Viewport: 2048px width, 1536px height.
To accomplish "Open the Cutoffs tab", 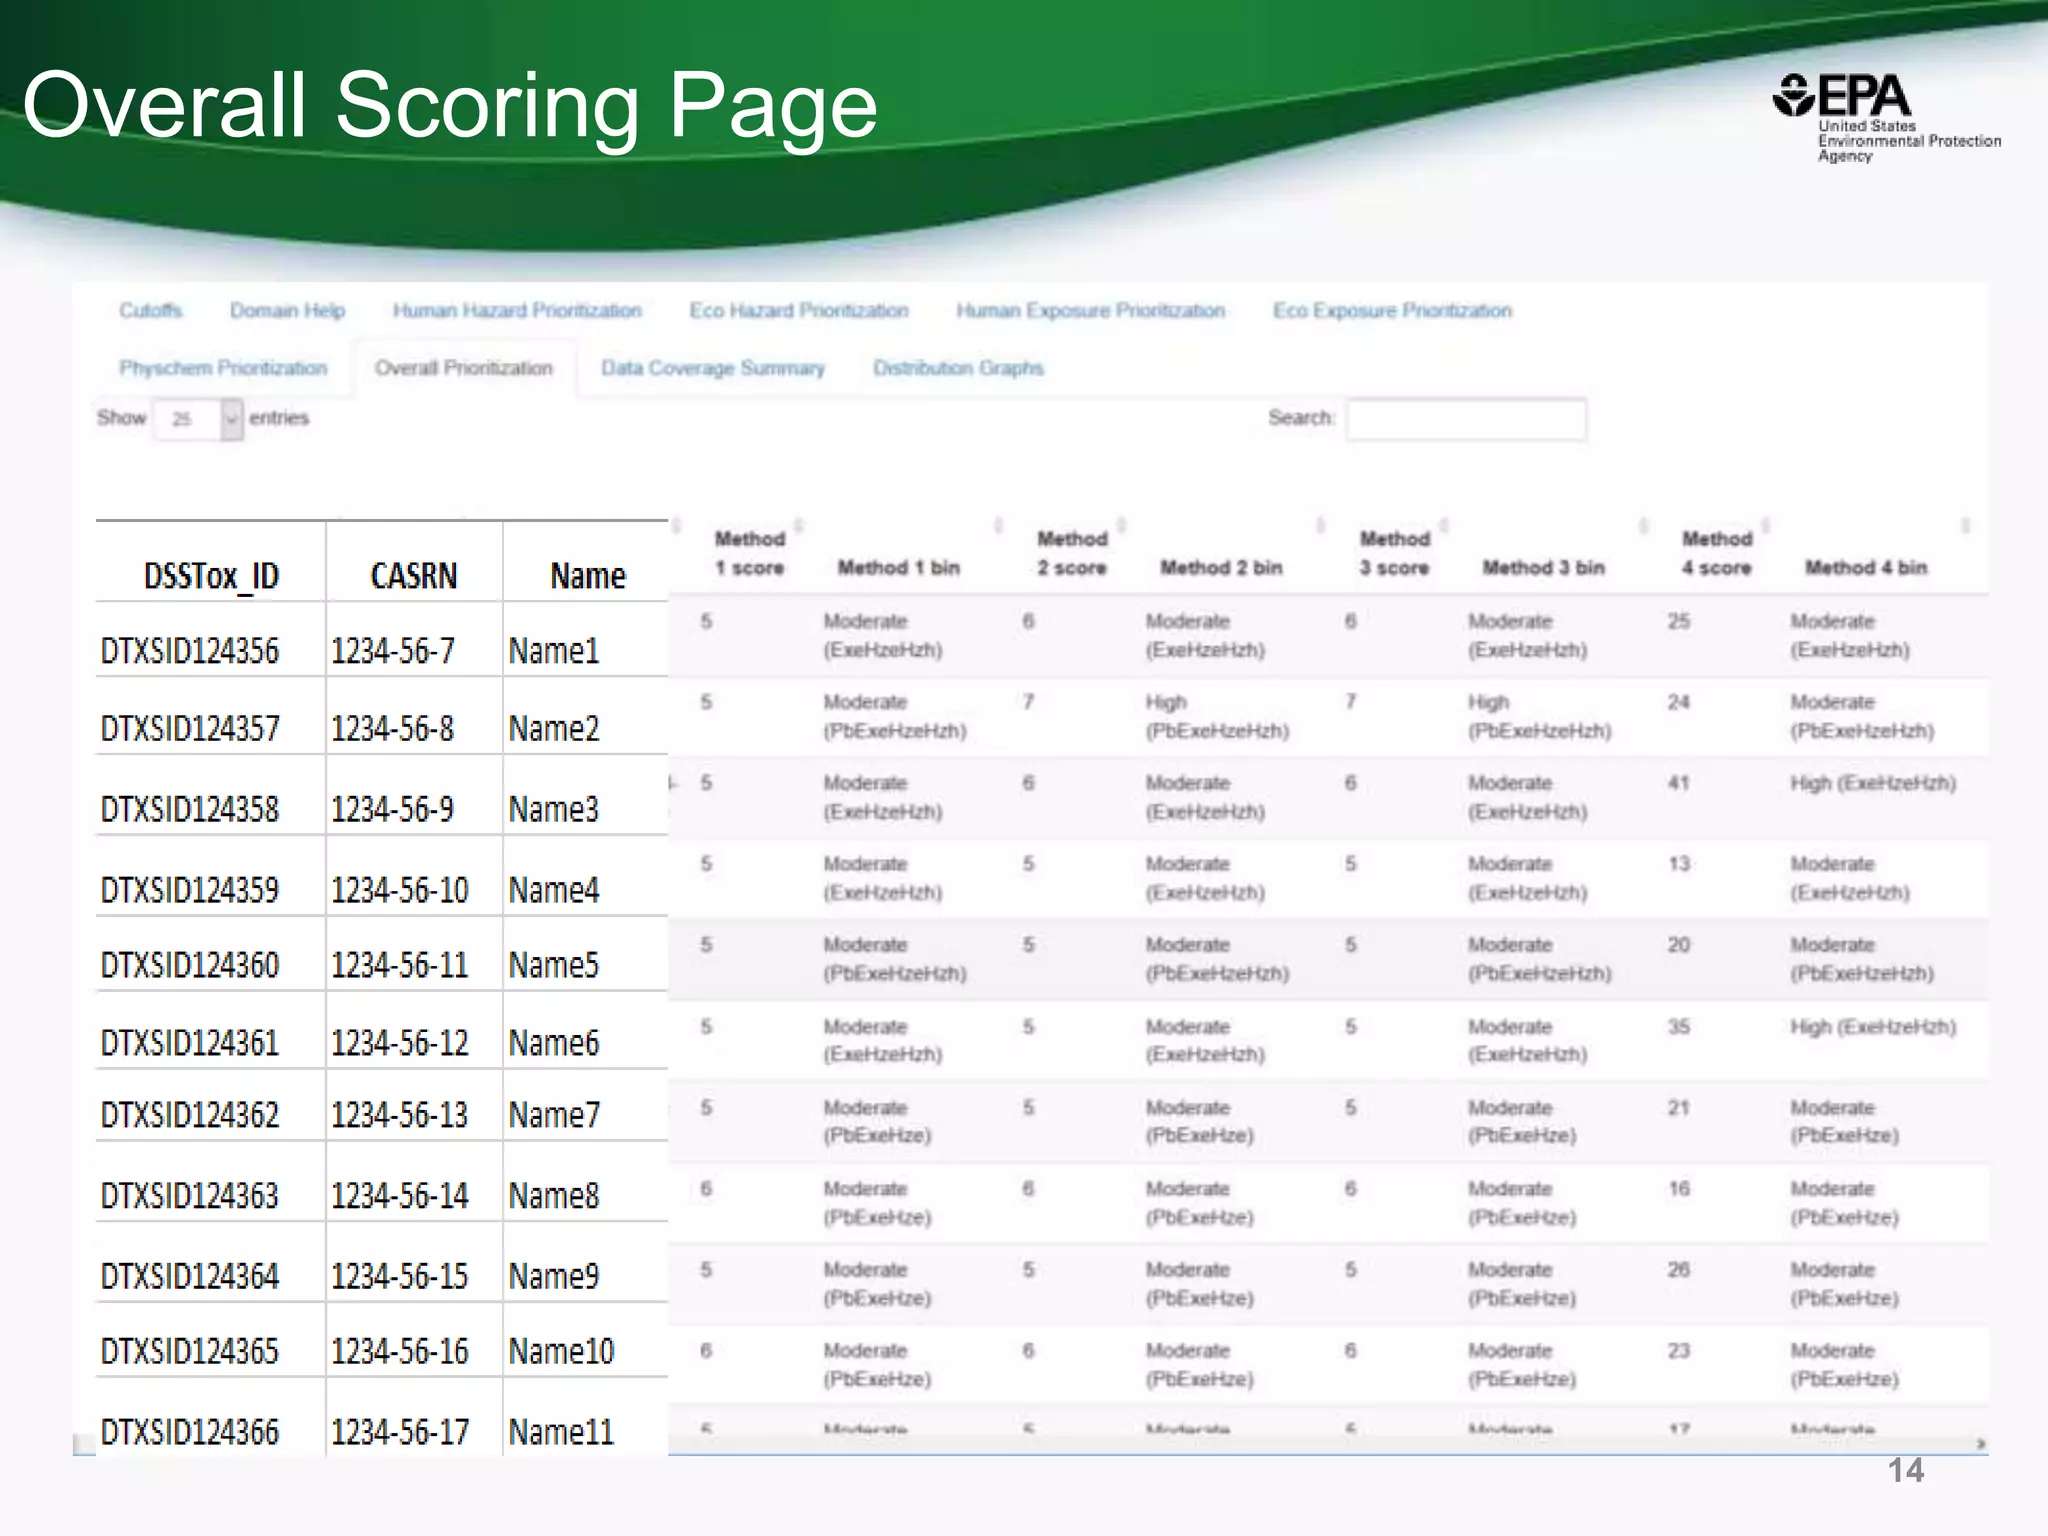I will [x=151, y=311].
